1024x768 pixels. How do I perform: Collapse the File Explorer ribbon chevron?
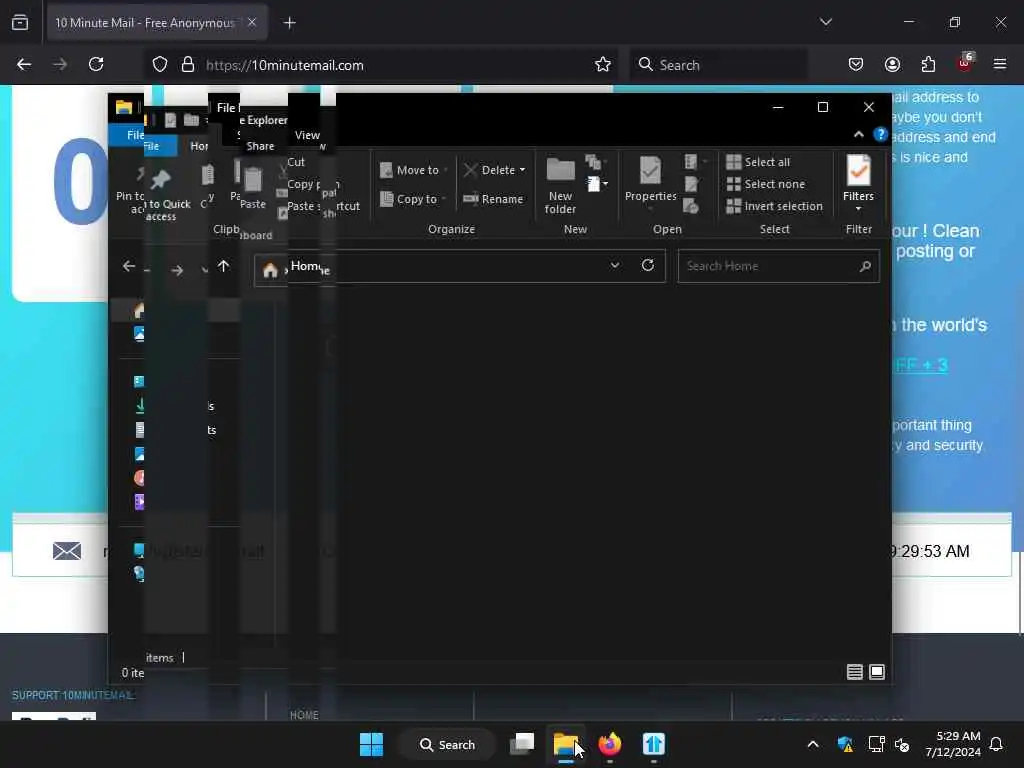[859, 135]
